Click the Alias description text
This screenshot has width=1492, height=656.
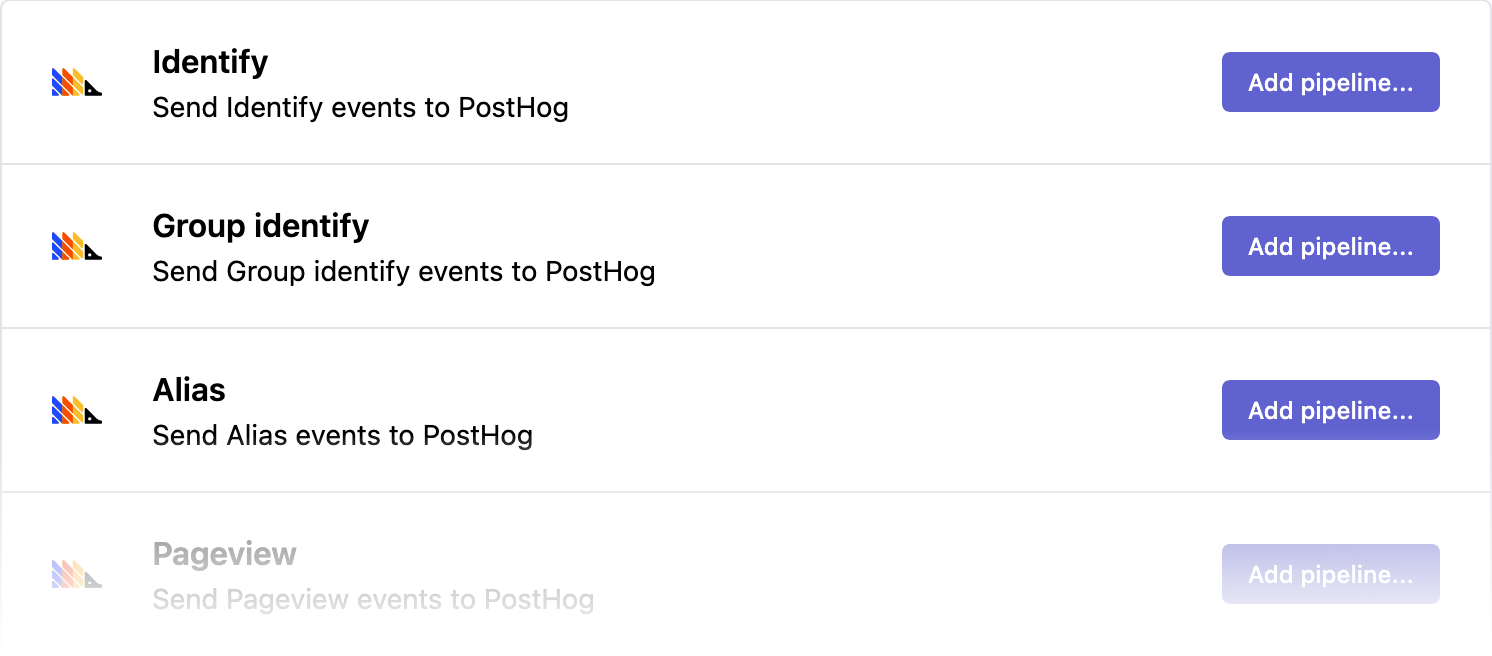342,435
